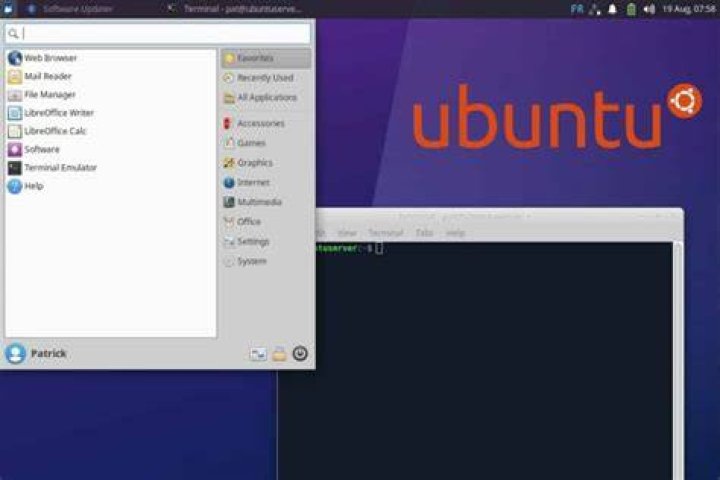
Task: Open the notifications bell in the panel
Action: 612,9
